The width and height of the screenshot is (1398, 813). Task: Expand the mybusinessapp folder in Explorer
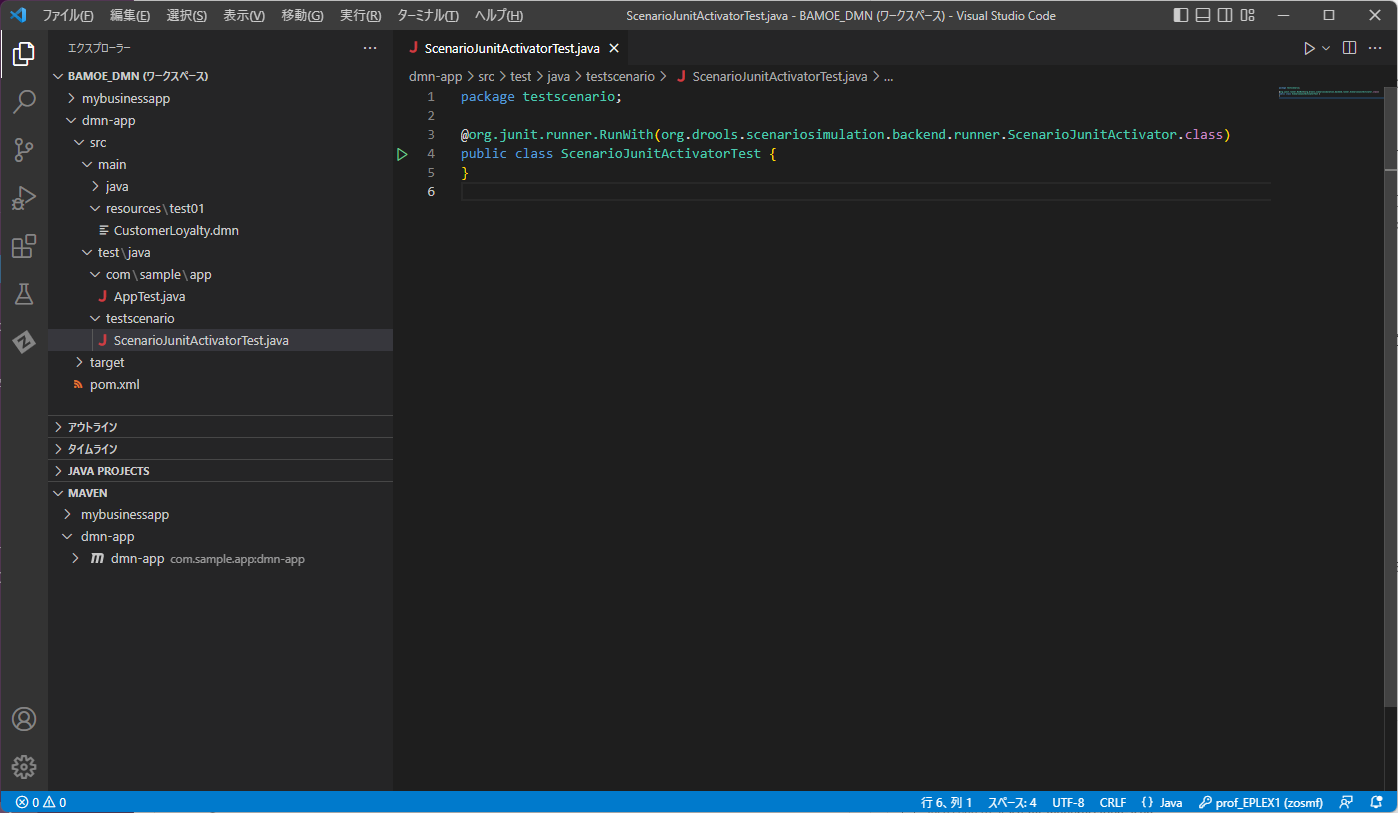(x=220, y=98)
